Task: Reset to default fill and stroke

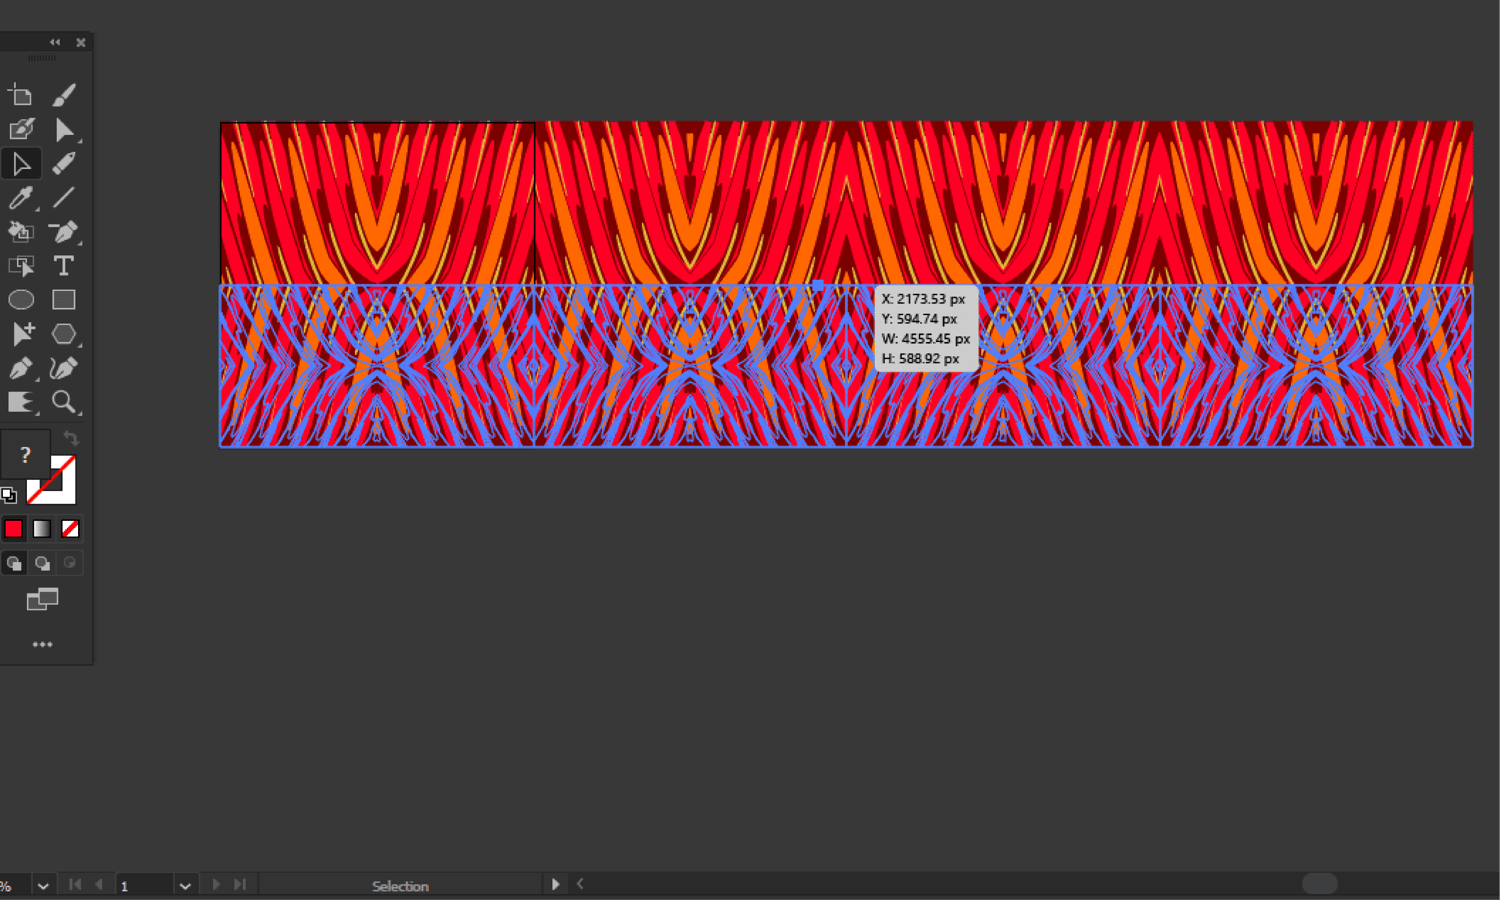Action: (x=9, y=494)
